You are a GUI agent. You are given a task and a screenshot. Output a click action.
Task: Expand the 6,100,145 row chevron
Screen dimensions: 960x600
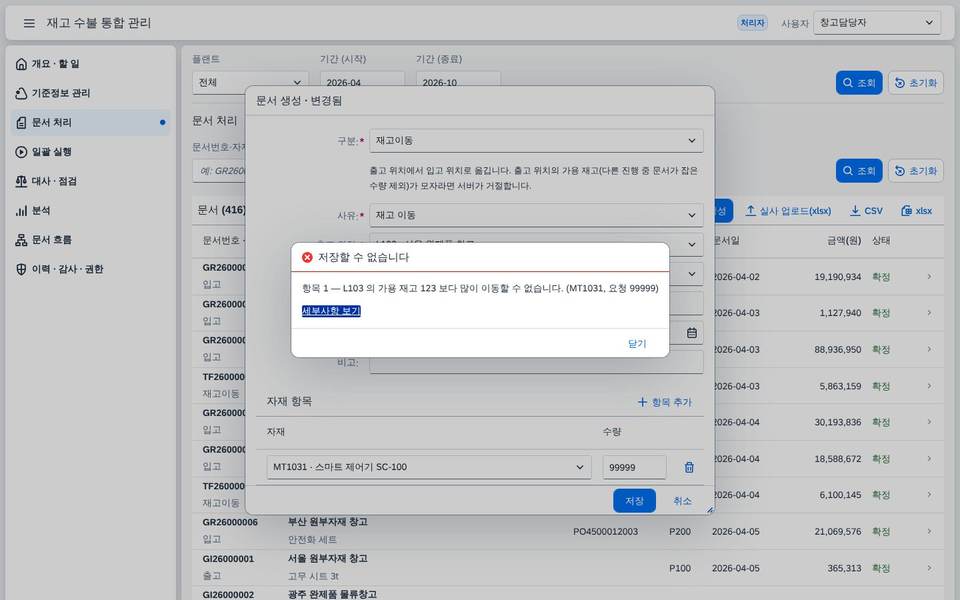click(929, 495)
